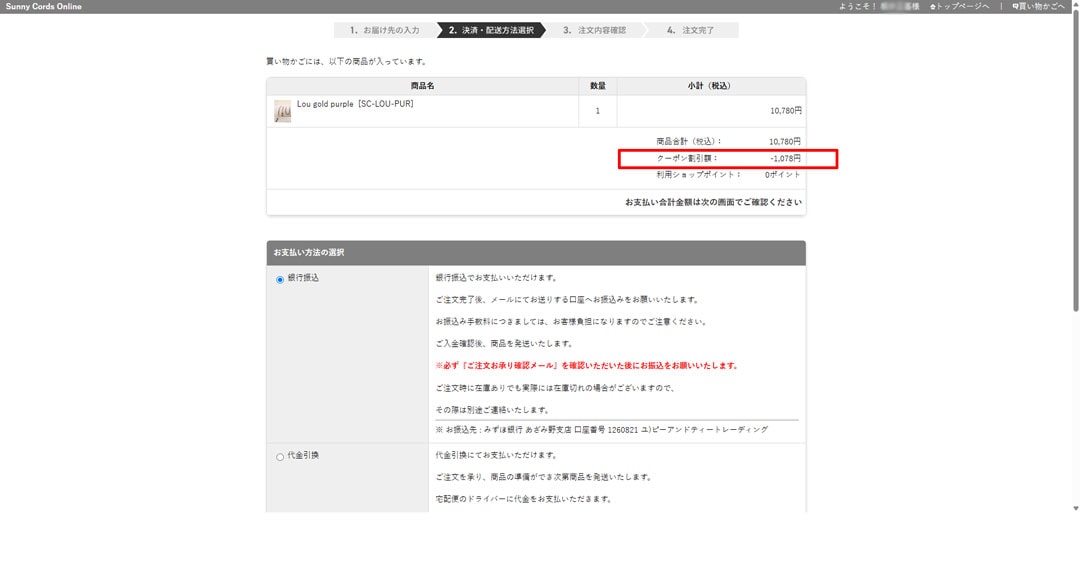Click the highlighted クーポン割引額 row
The height and width of the screenshot is (581, 1080).
[727, 158]
